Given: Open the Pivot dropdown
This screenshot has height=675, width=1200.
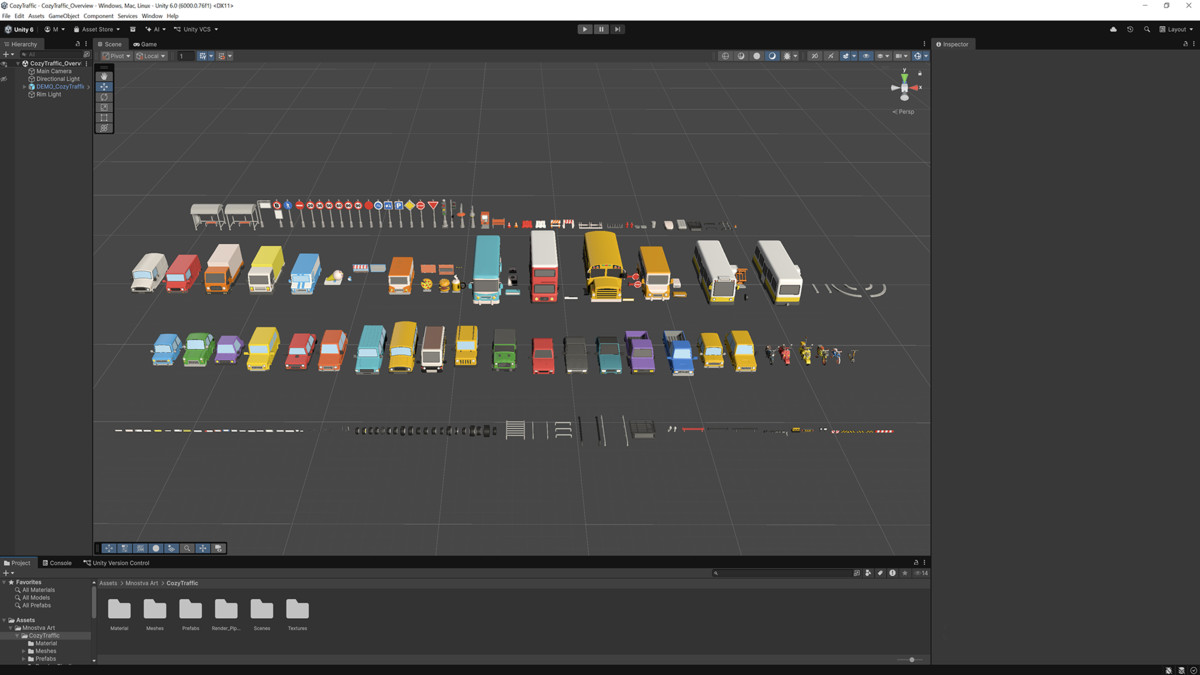Looking at the screenshot, I should (x=116, y=56).
